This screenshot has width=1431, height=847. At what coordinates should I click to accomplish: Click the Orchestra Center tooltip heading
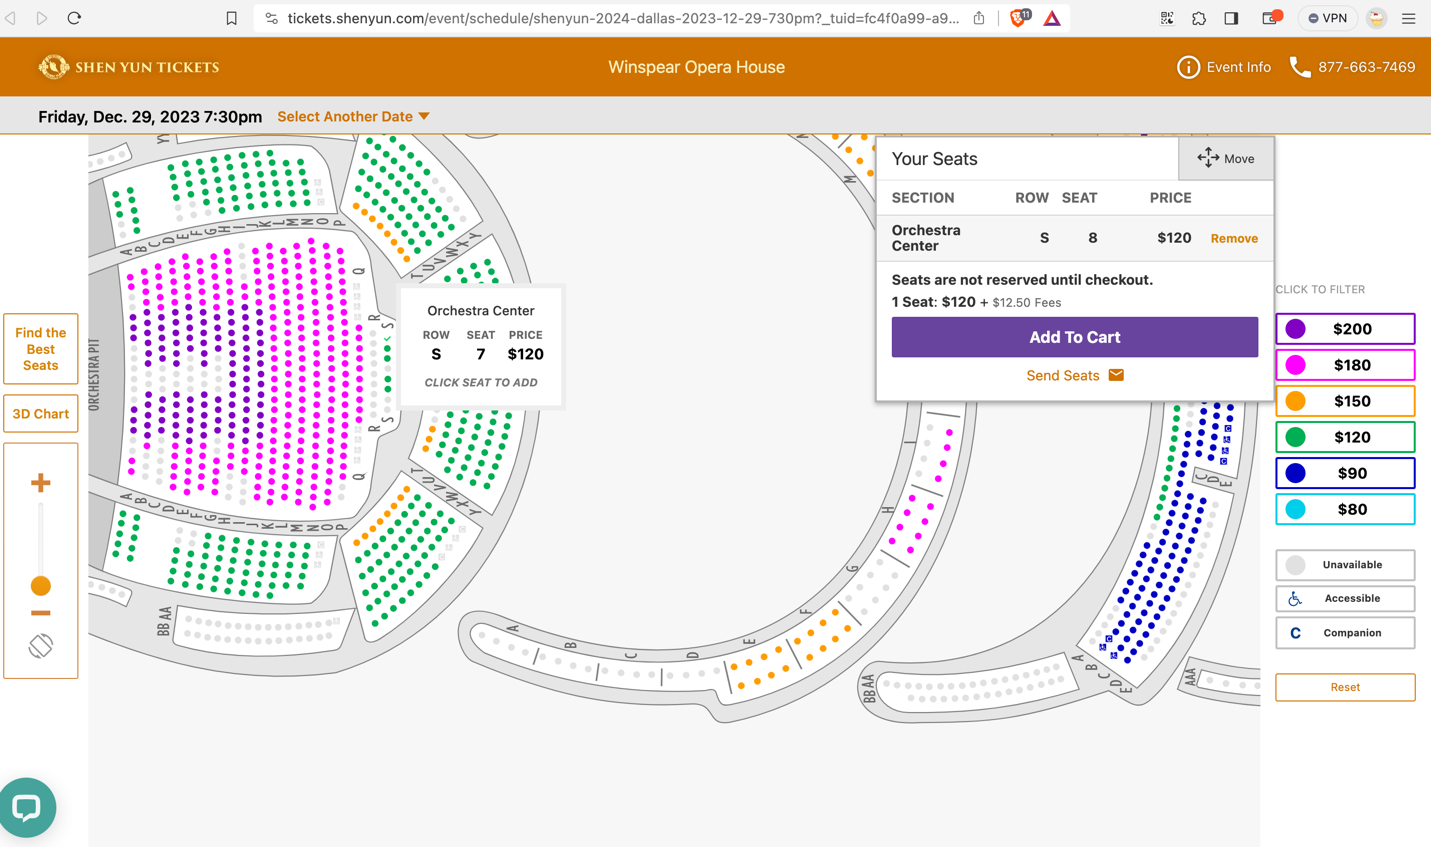pyautogui.click(x=481, y=311)
